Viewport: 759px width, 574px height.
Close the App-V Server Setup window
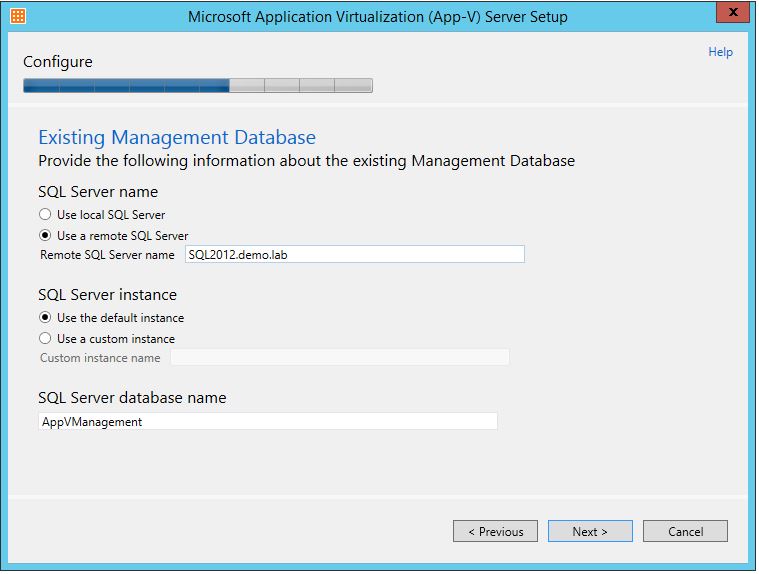click(x=733, y=12)
